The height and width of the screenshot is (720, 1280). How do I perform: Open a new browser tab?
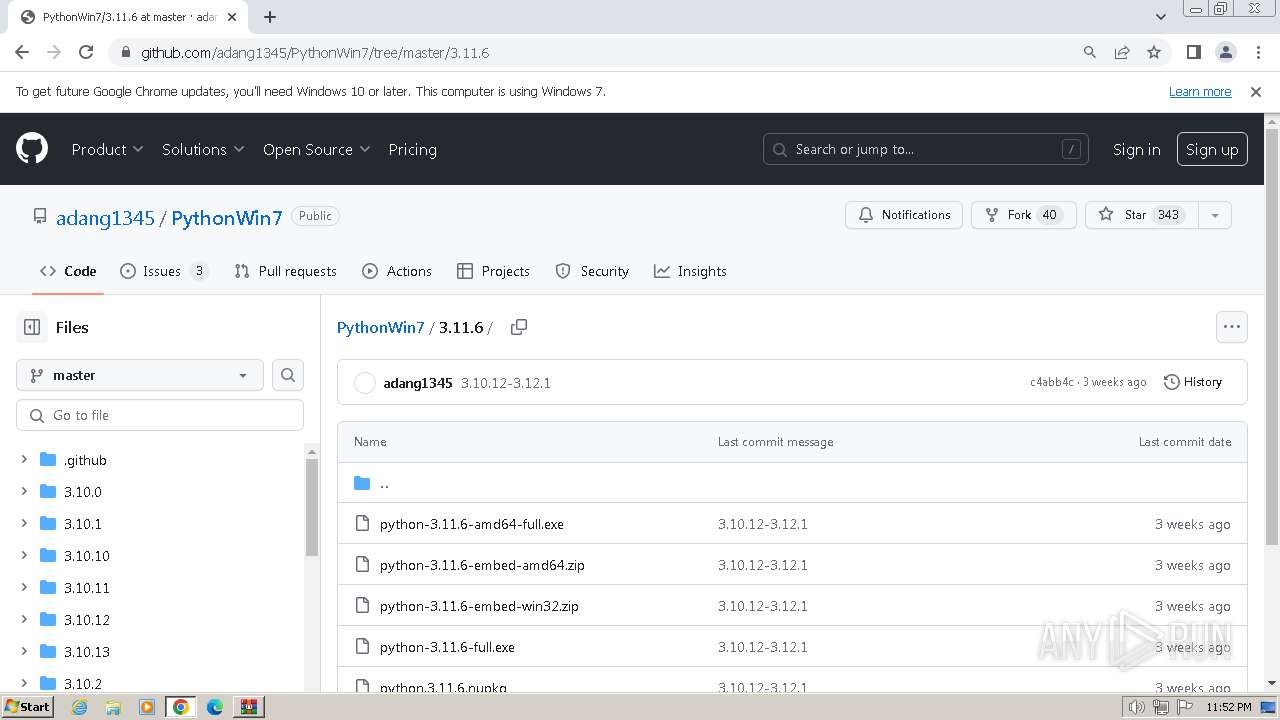(270, 17)
